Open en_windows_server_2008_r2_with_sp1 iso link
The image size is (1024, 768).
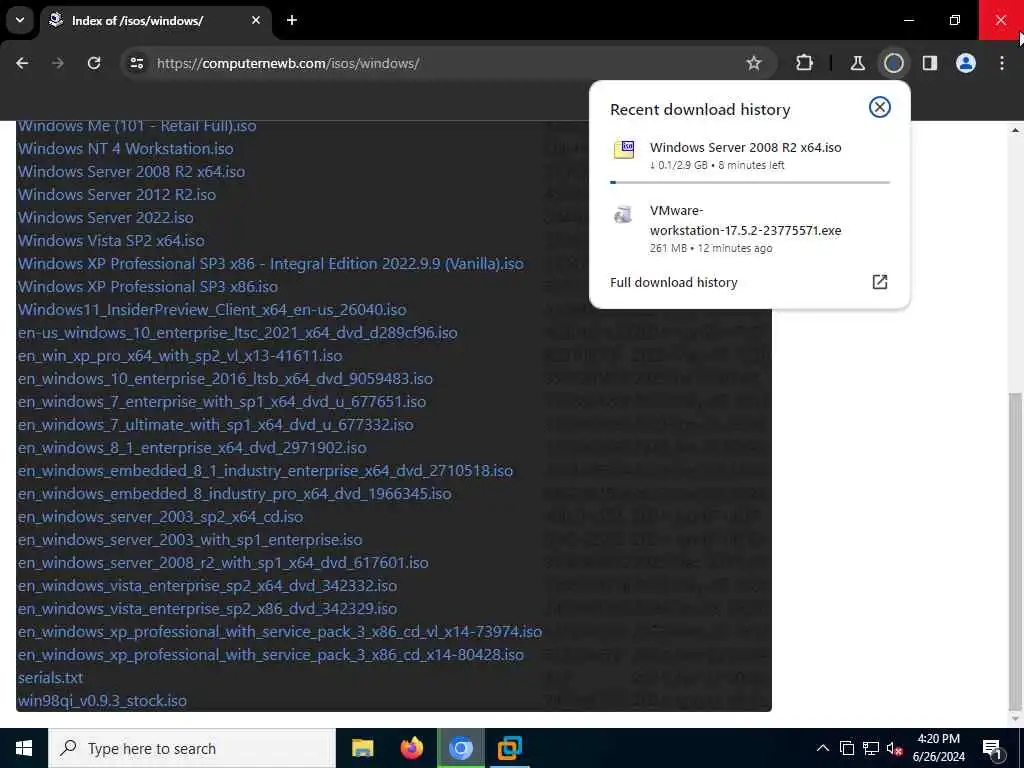click(x=223, y=563)
